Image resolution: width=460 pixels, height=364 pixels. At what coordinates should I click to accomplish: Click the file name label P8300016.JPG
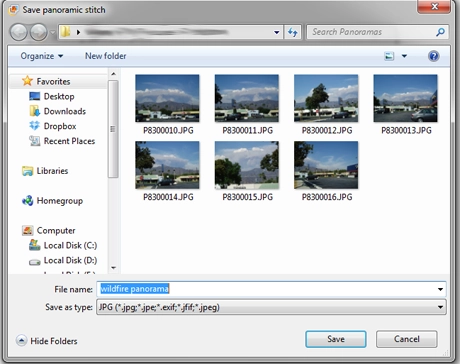point(327,197)
